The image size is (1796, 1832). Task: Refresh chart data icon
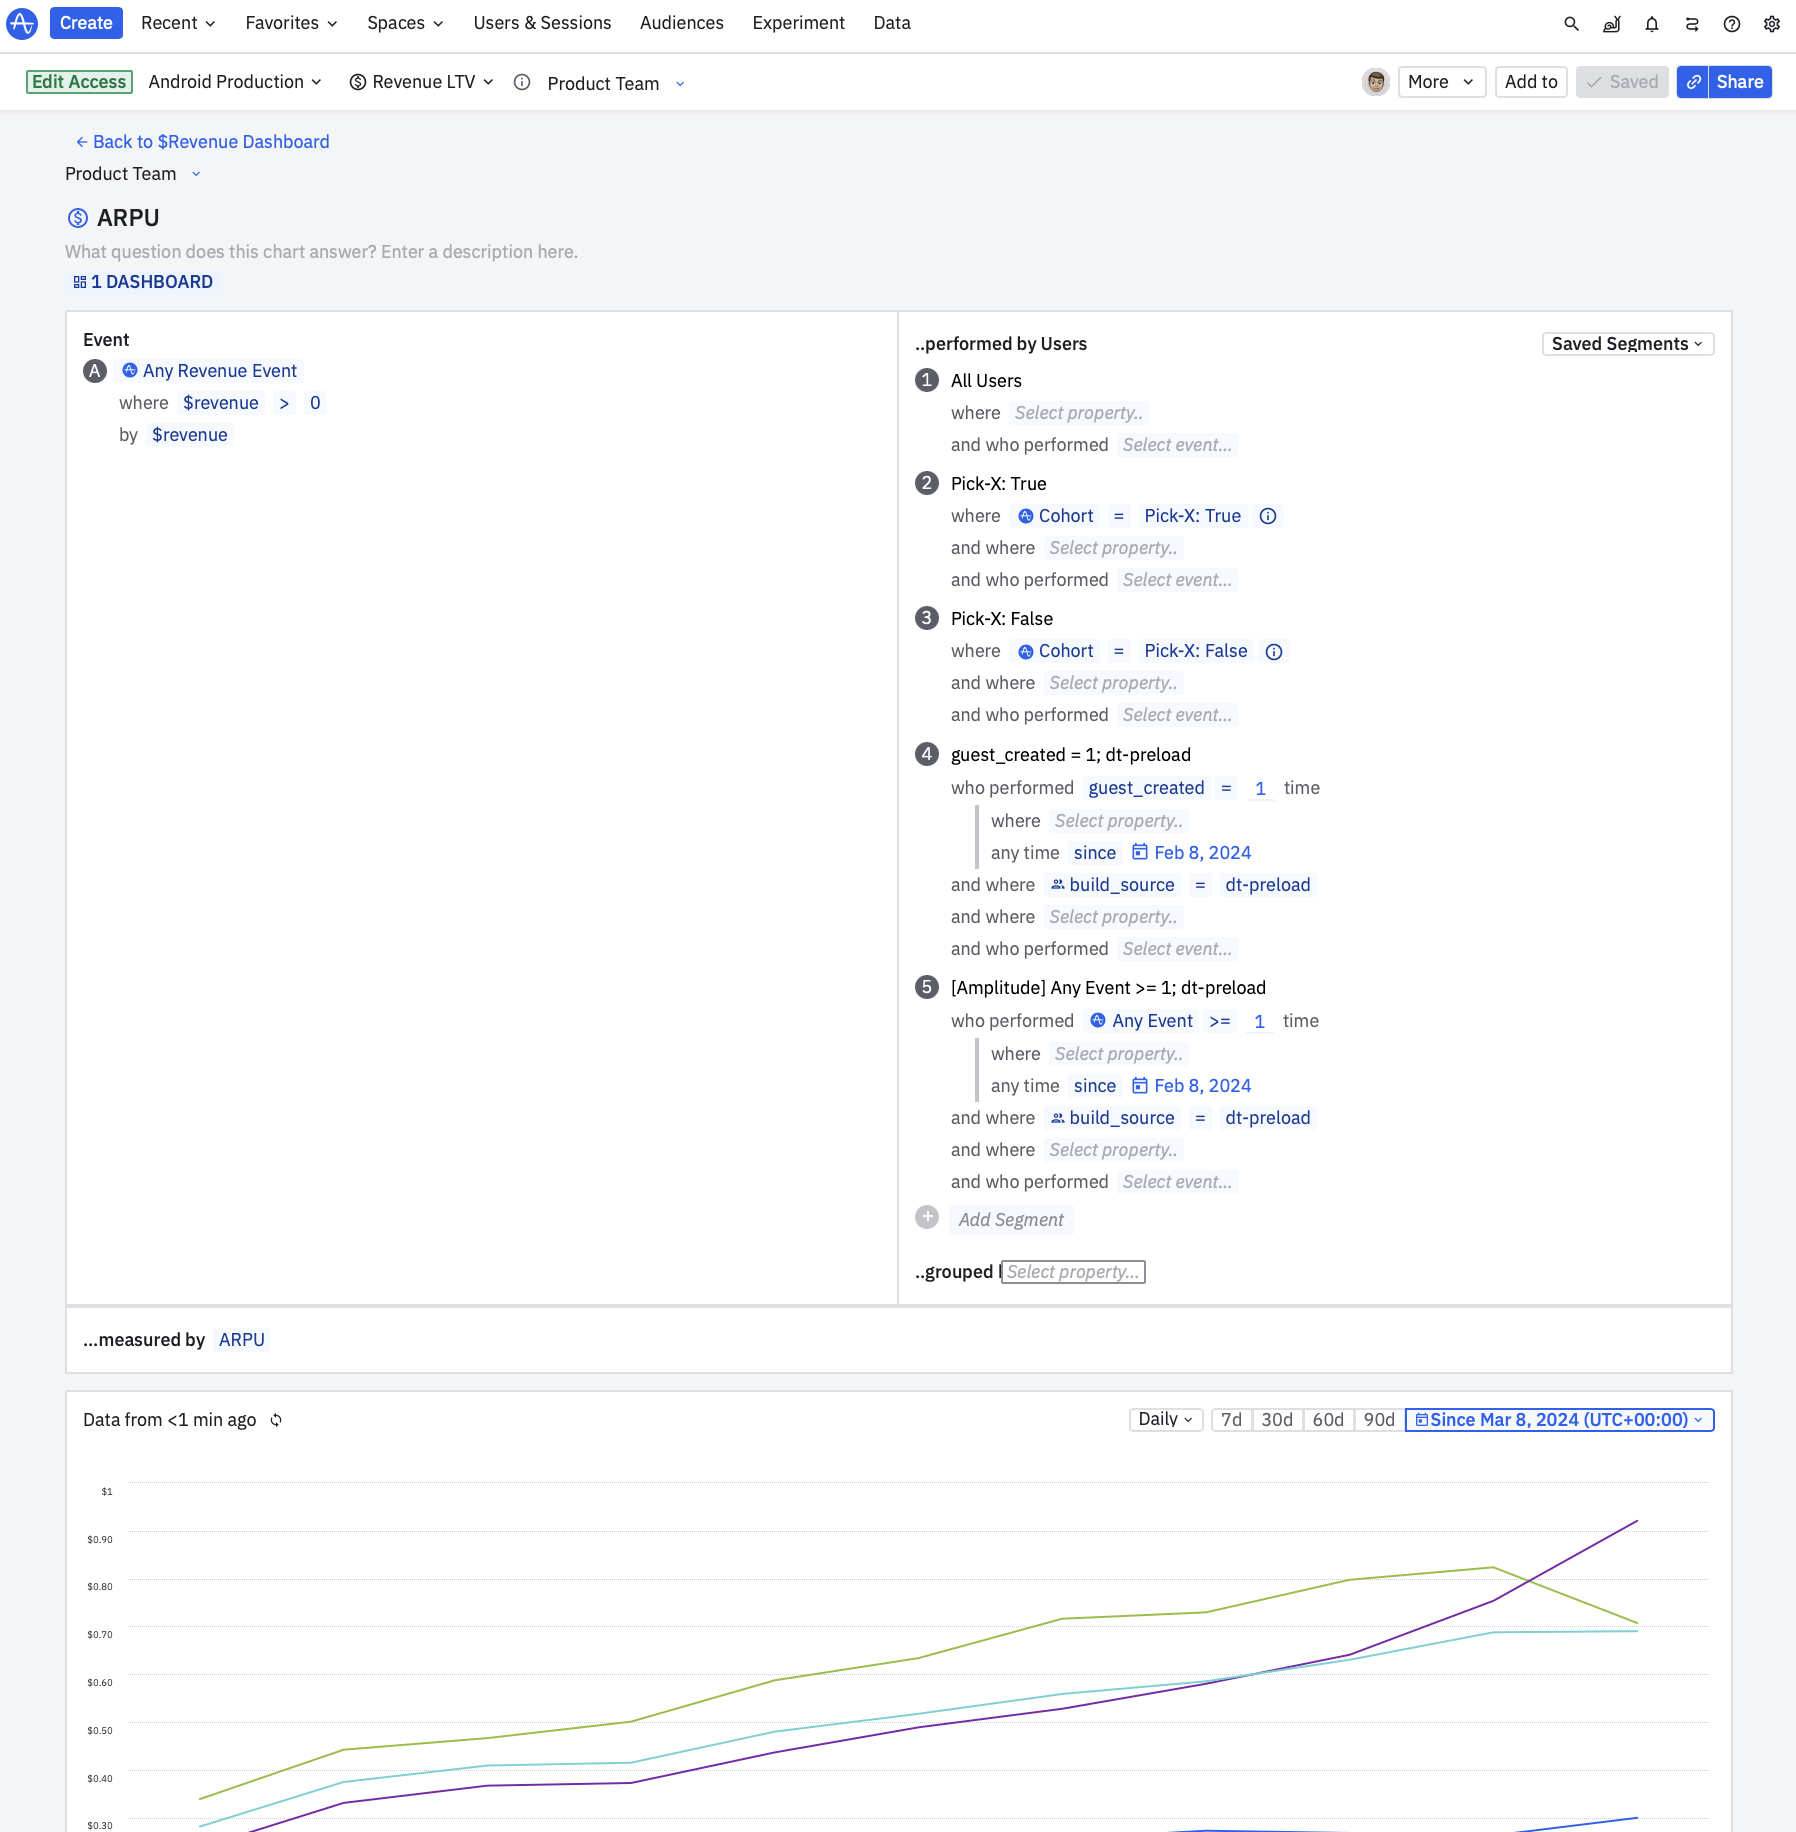(x=276, y=1420)
